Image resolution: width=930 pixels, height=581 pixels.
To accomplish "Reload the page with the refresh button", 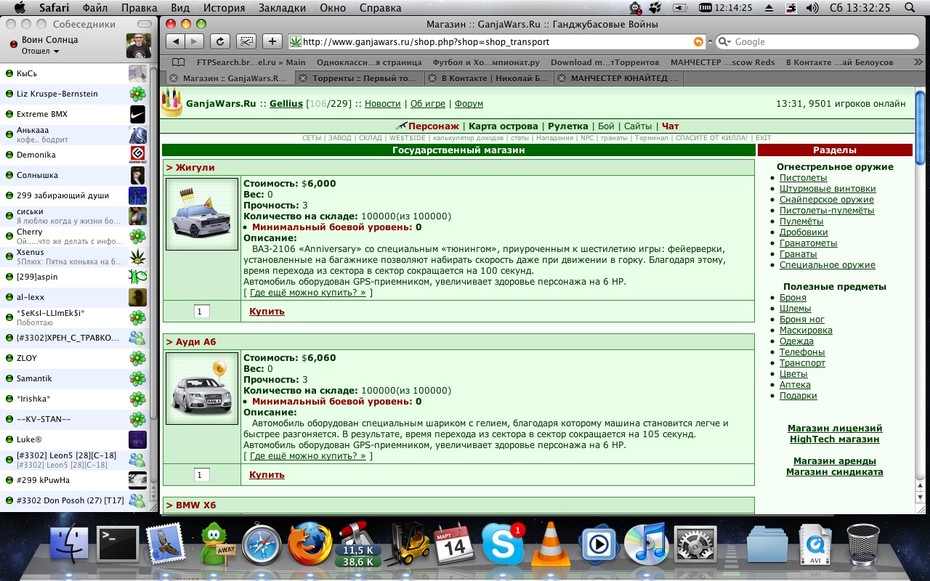I will pyautogui.click(x=220, y=42).
